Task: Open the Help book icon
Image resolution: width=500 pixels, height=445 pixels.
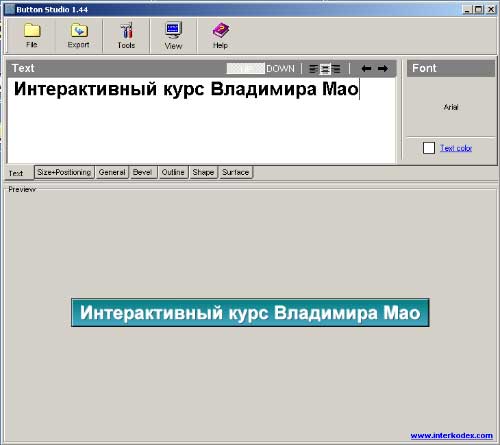Action: [x=221, y=31]
